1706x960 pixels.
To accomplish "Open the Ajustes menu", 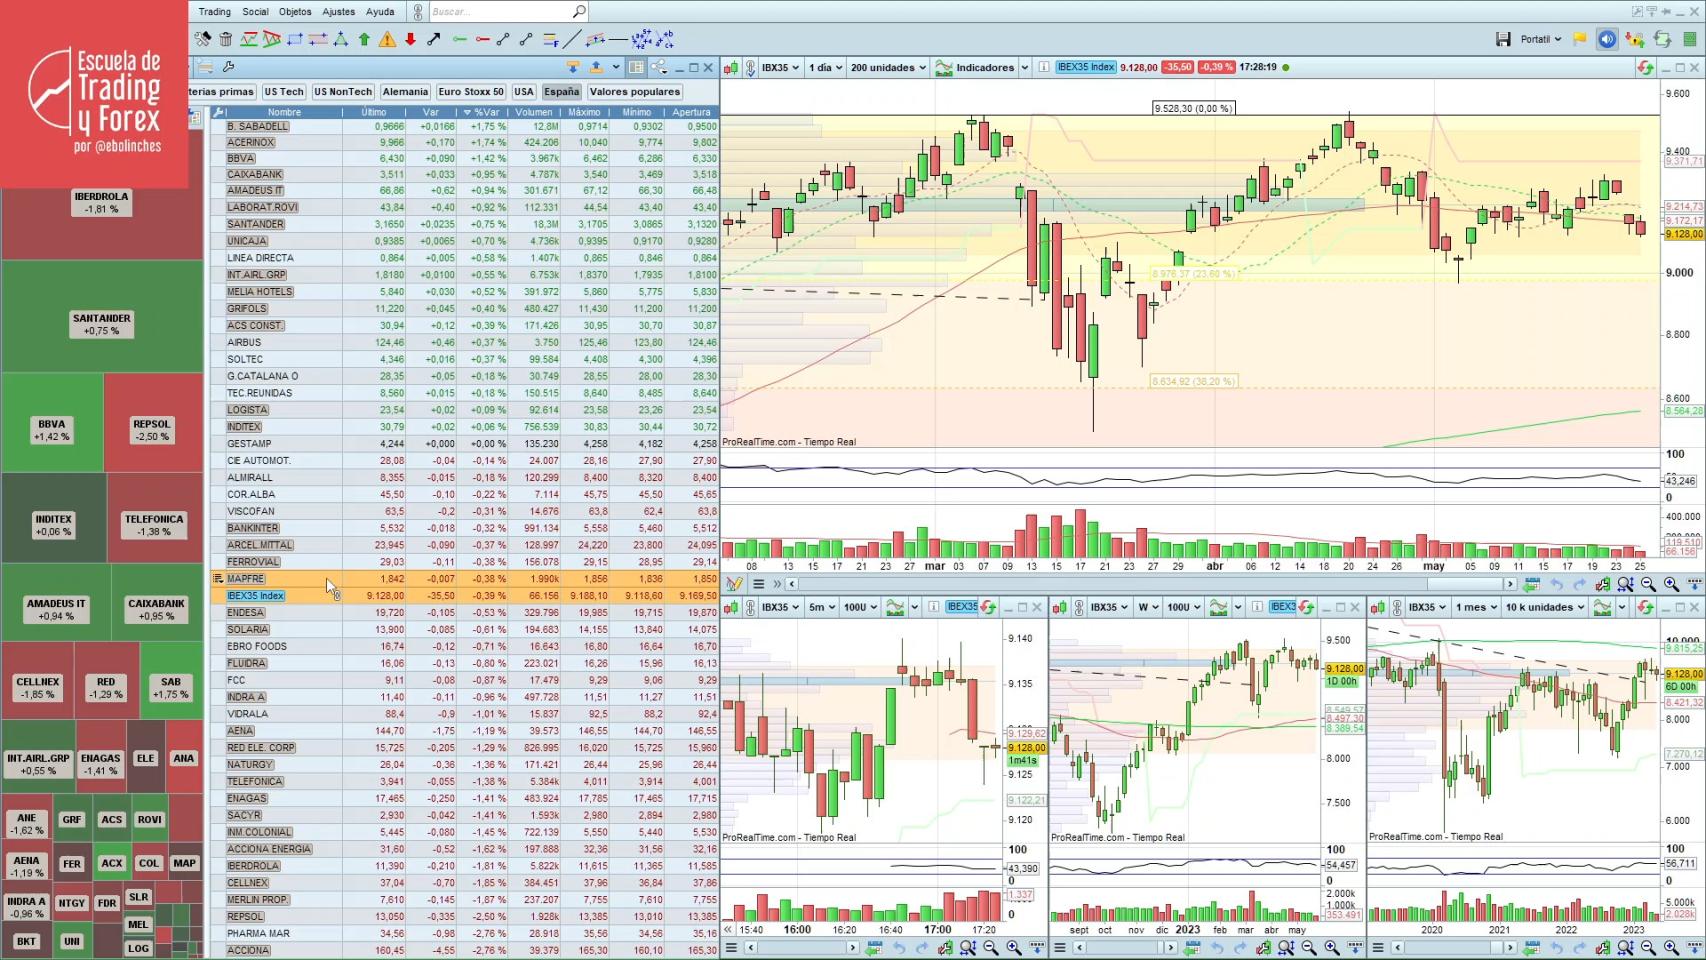I will click(x=338, y=11).
